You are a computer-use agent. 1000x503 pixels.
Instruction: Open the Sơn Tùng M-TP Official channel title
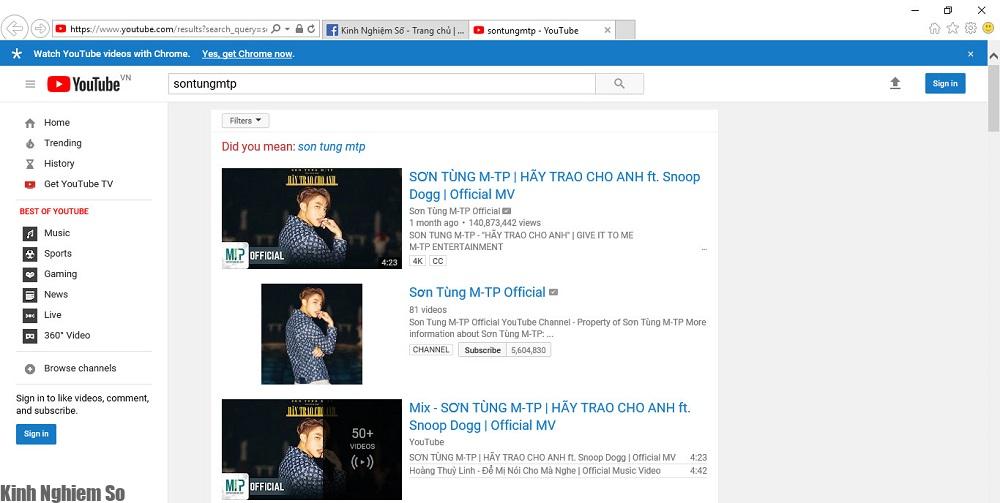477,293
